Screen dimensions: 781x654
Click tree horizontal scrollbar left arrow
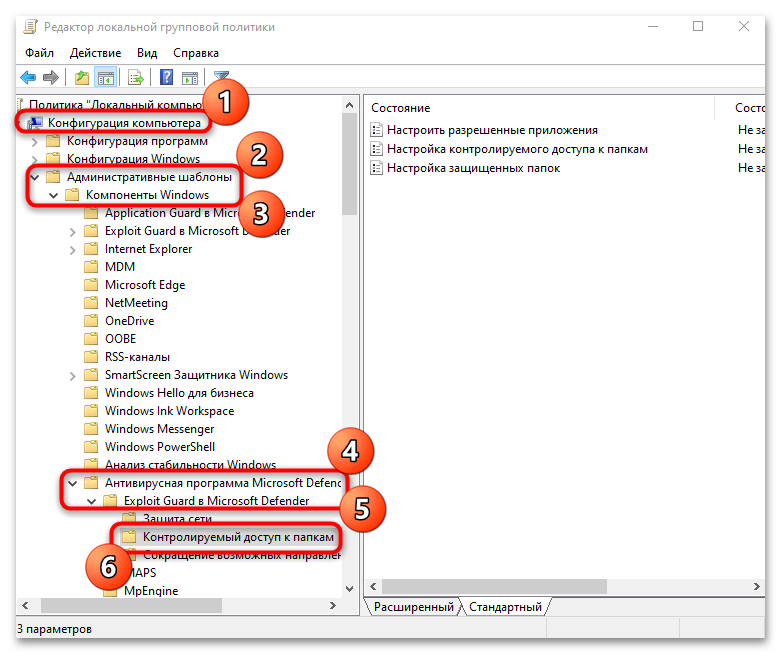[25, 605]
